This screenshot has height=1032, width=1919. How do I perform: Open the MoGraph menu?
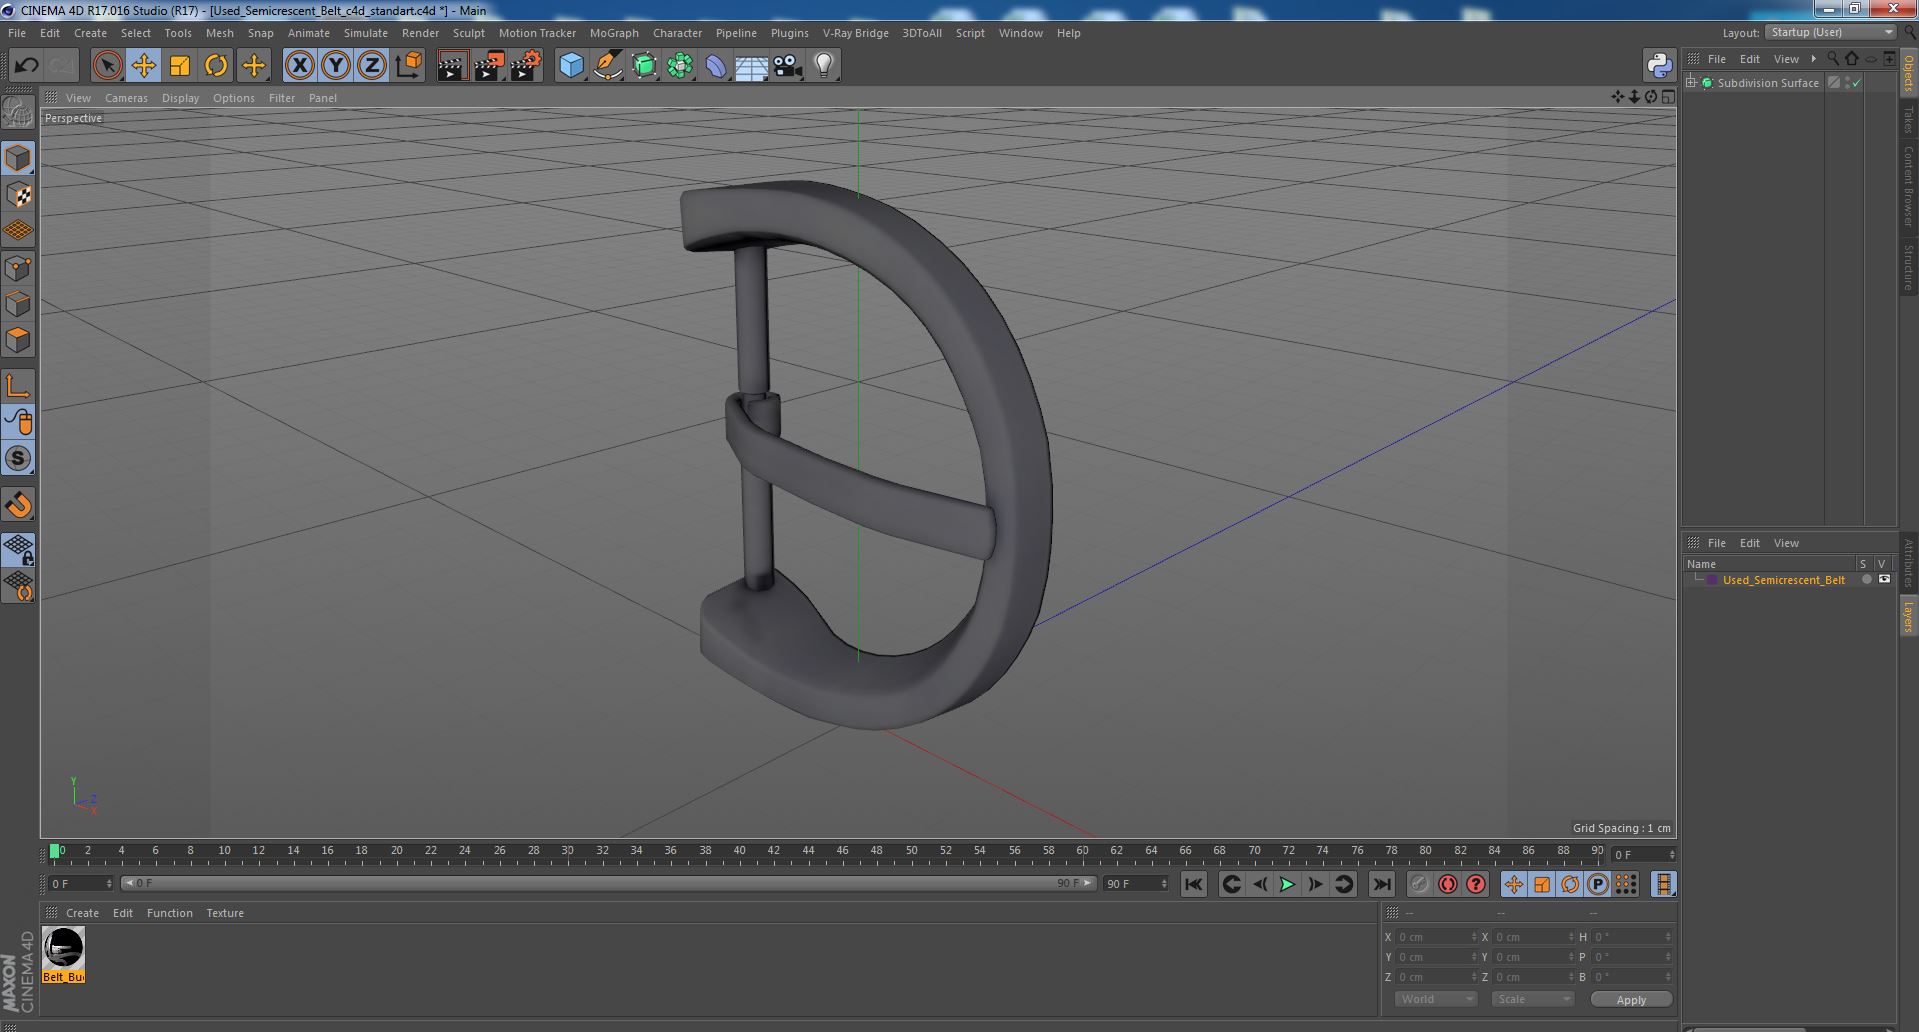(x=614, y=33)
